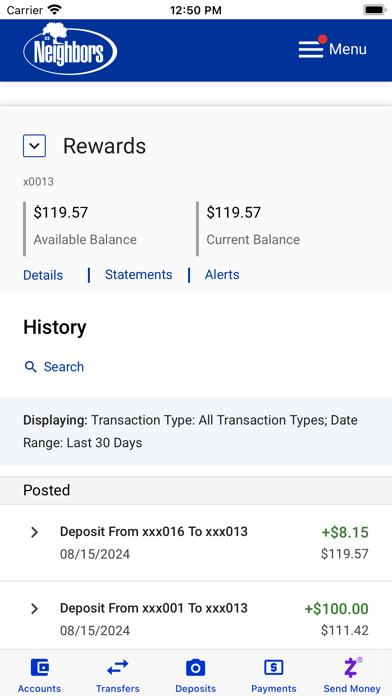Tap the battery status icon
The height and width of the screenshot is (696, 392).
pos(375,10)
